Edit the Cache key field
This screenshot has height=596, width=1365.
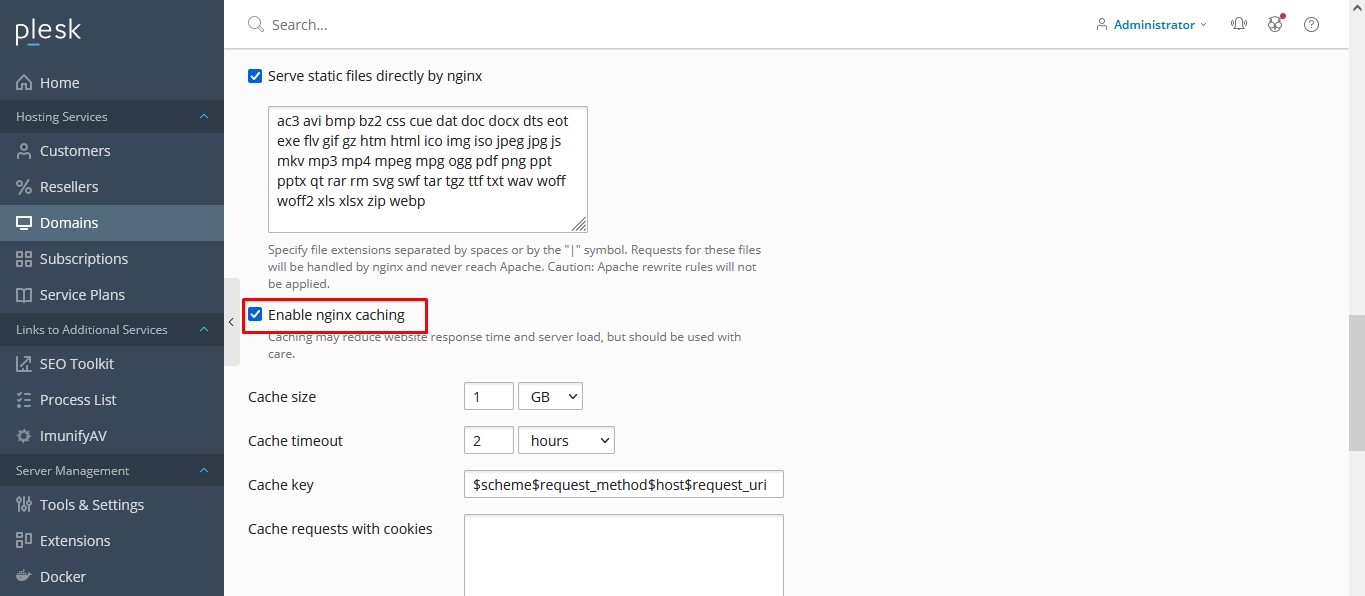623,484
